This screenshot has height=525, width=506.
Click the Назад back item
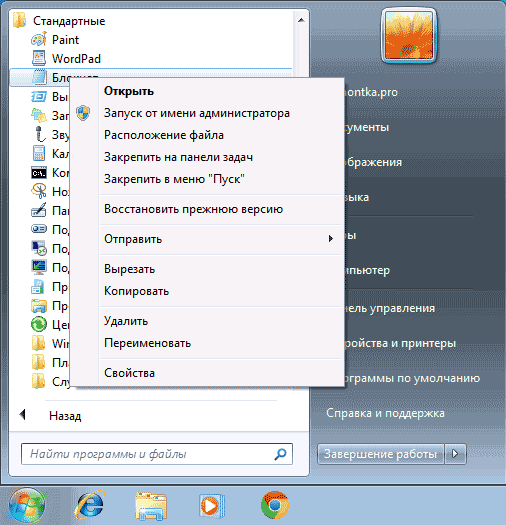tap(65, 416)
